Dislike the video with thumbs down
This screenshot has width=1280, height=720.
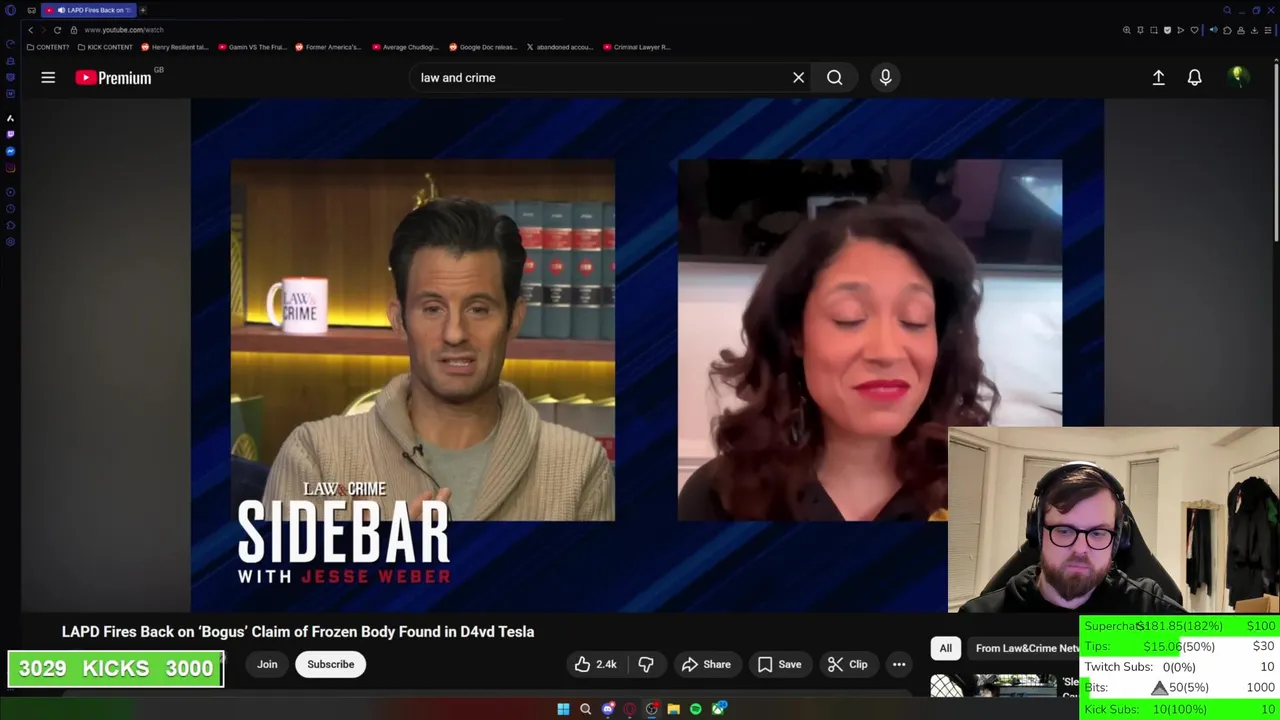646,664
